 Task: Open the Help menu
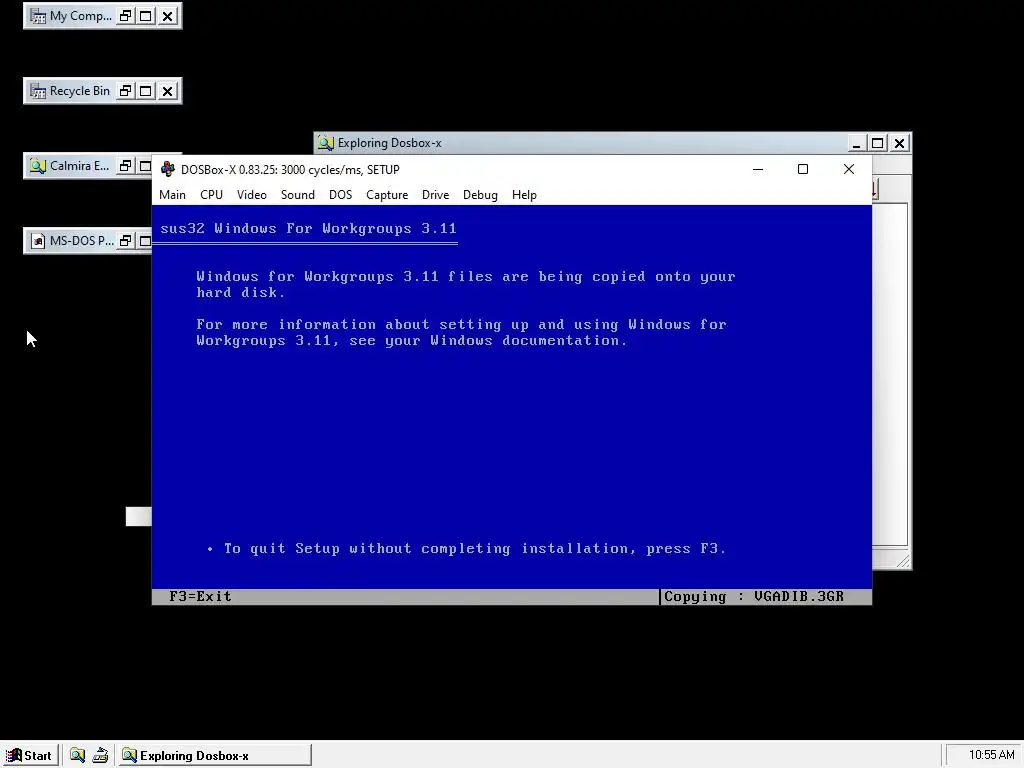pos(524,195)
